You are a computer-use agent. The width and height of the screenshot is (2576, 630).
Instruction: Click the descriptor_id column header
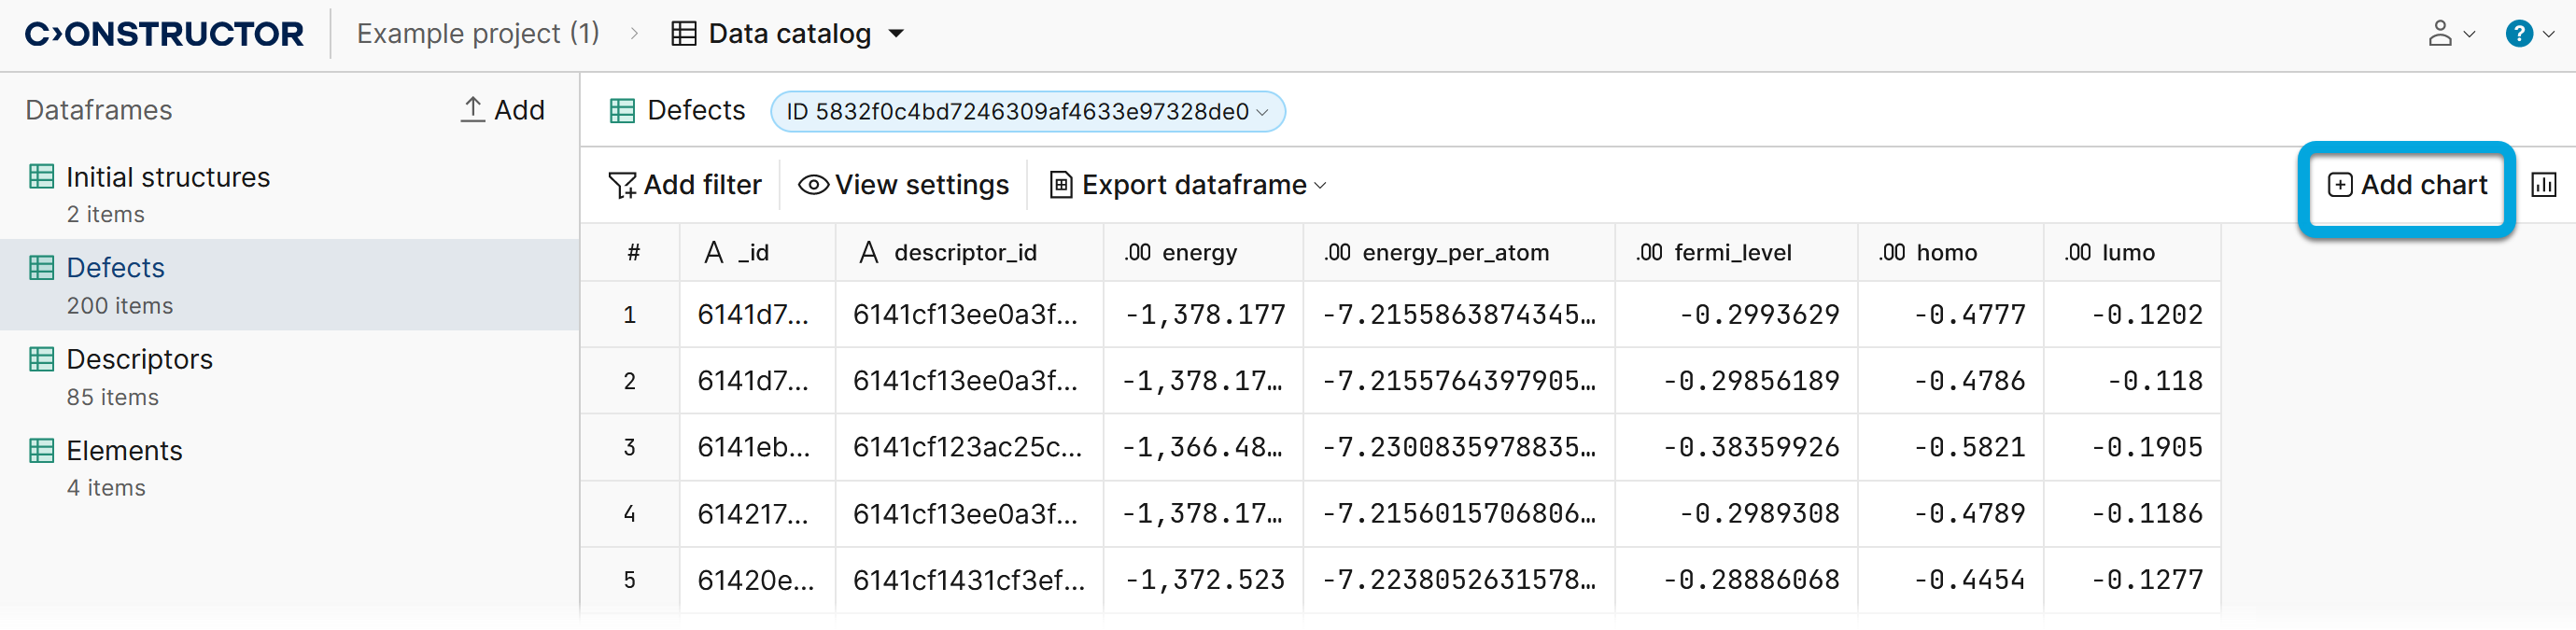[964, 253]
